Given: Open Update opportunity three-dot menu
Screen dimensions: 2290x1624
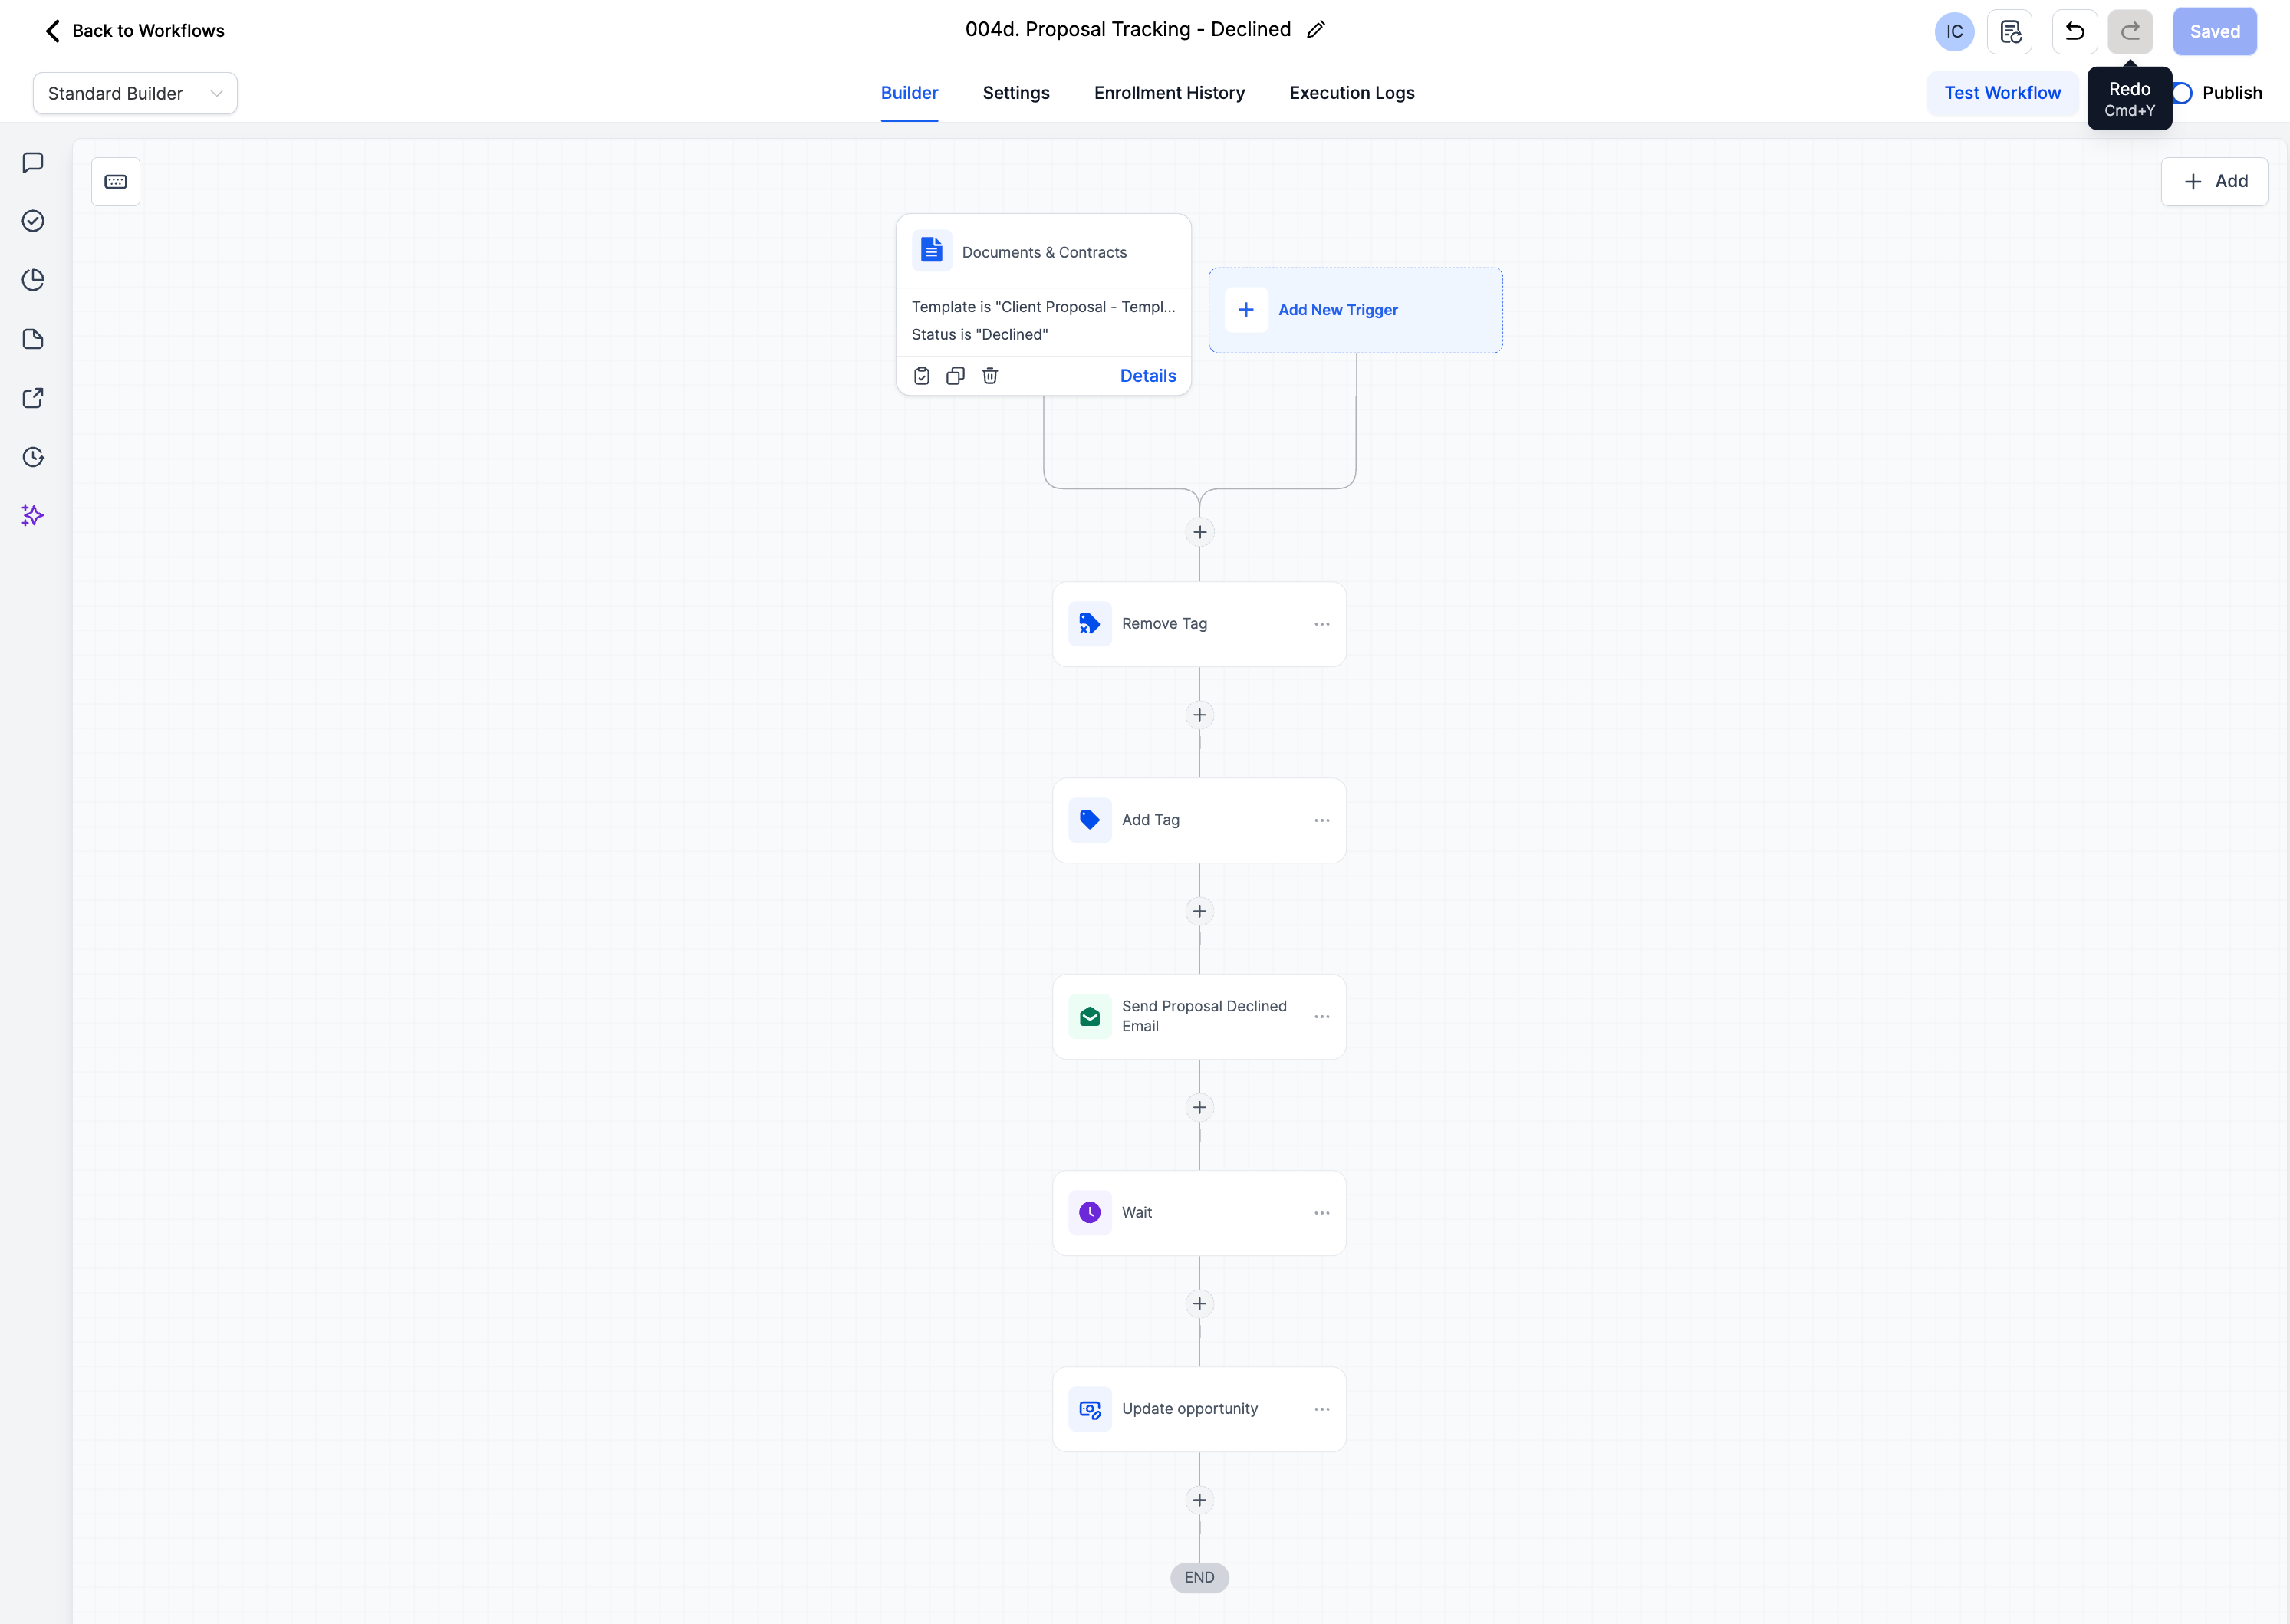Looking at the screenshot, I should [1322, 1409].
